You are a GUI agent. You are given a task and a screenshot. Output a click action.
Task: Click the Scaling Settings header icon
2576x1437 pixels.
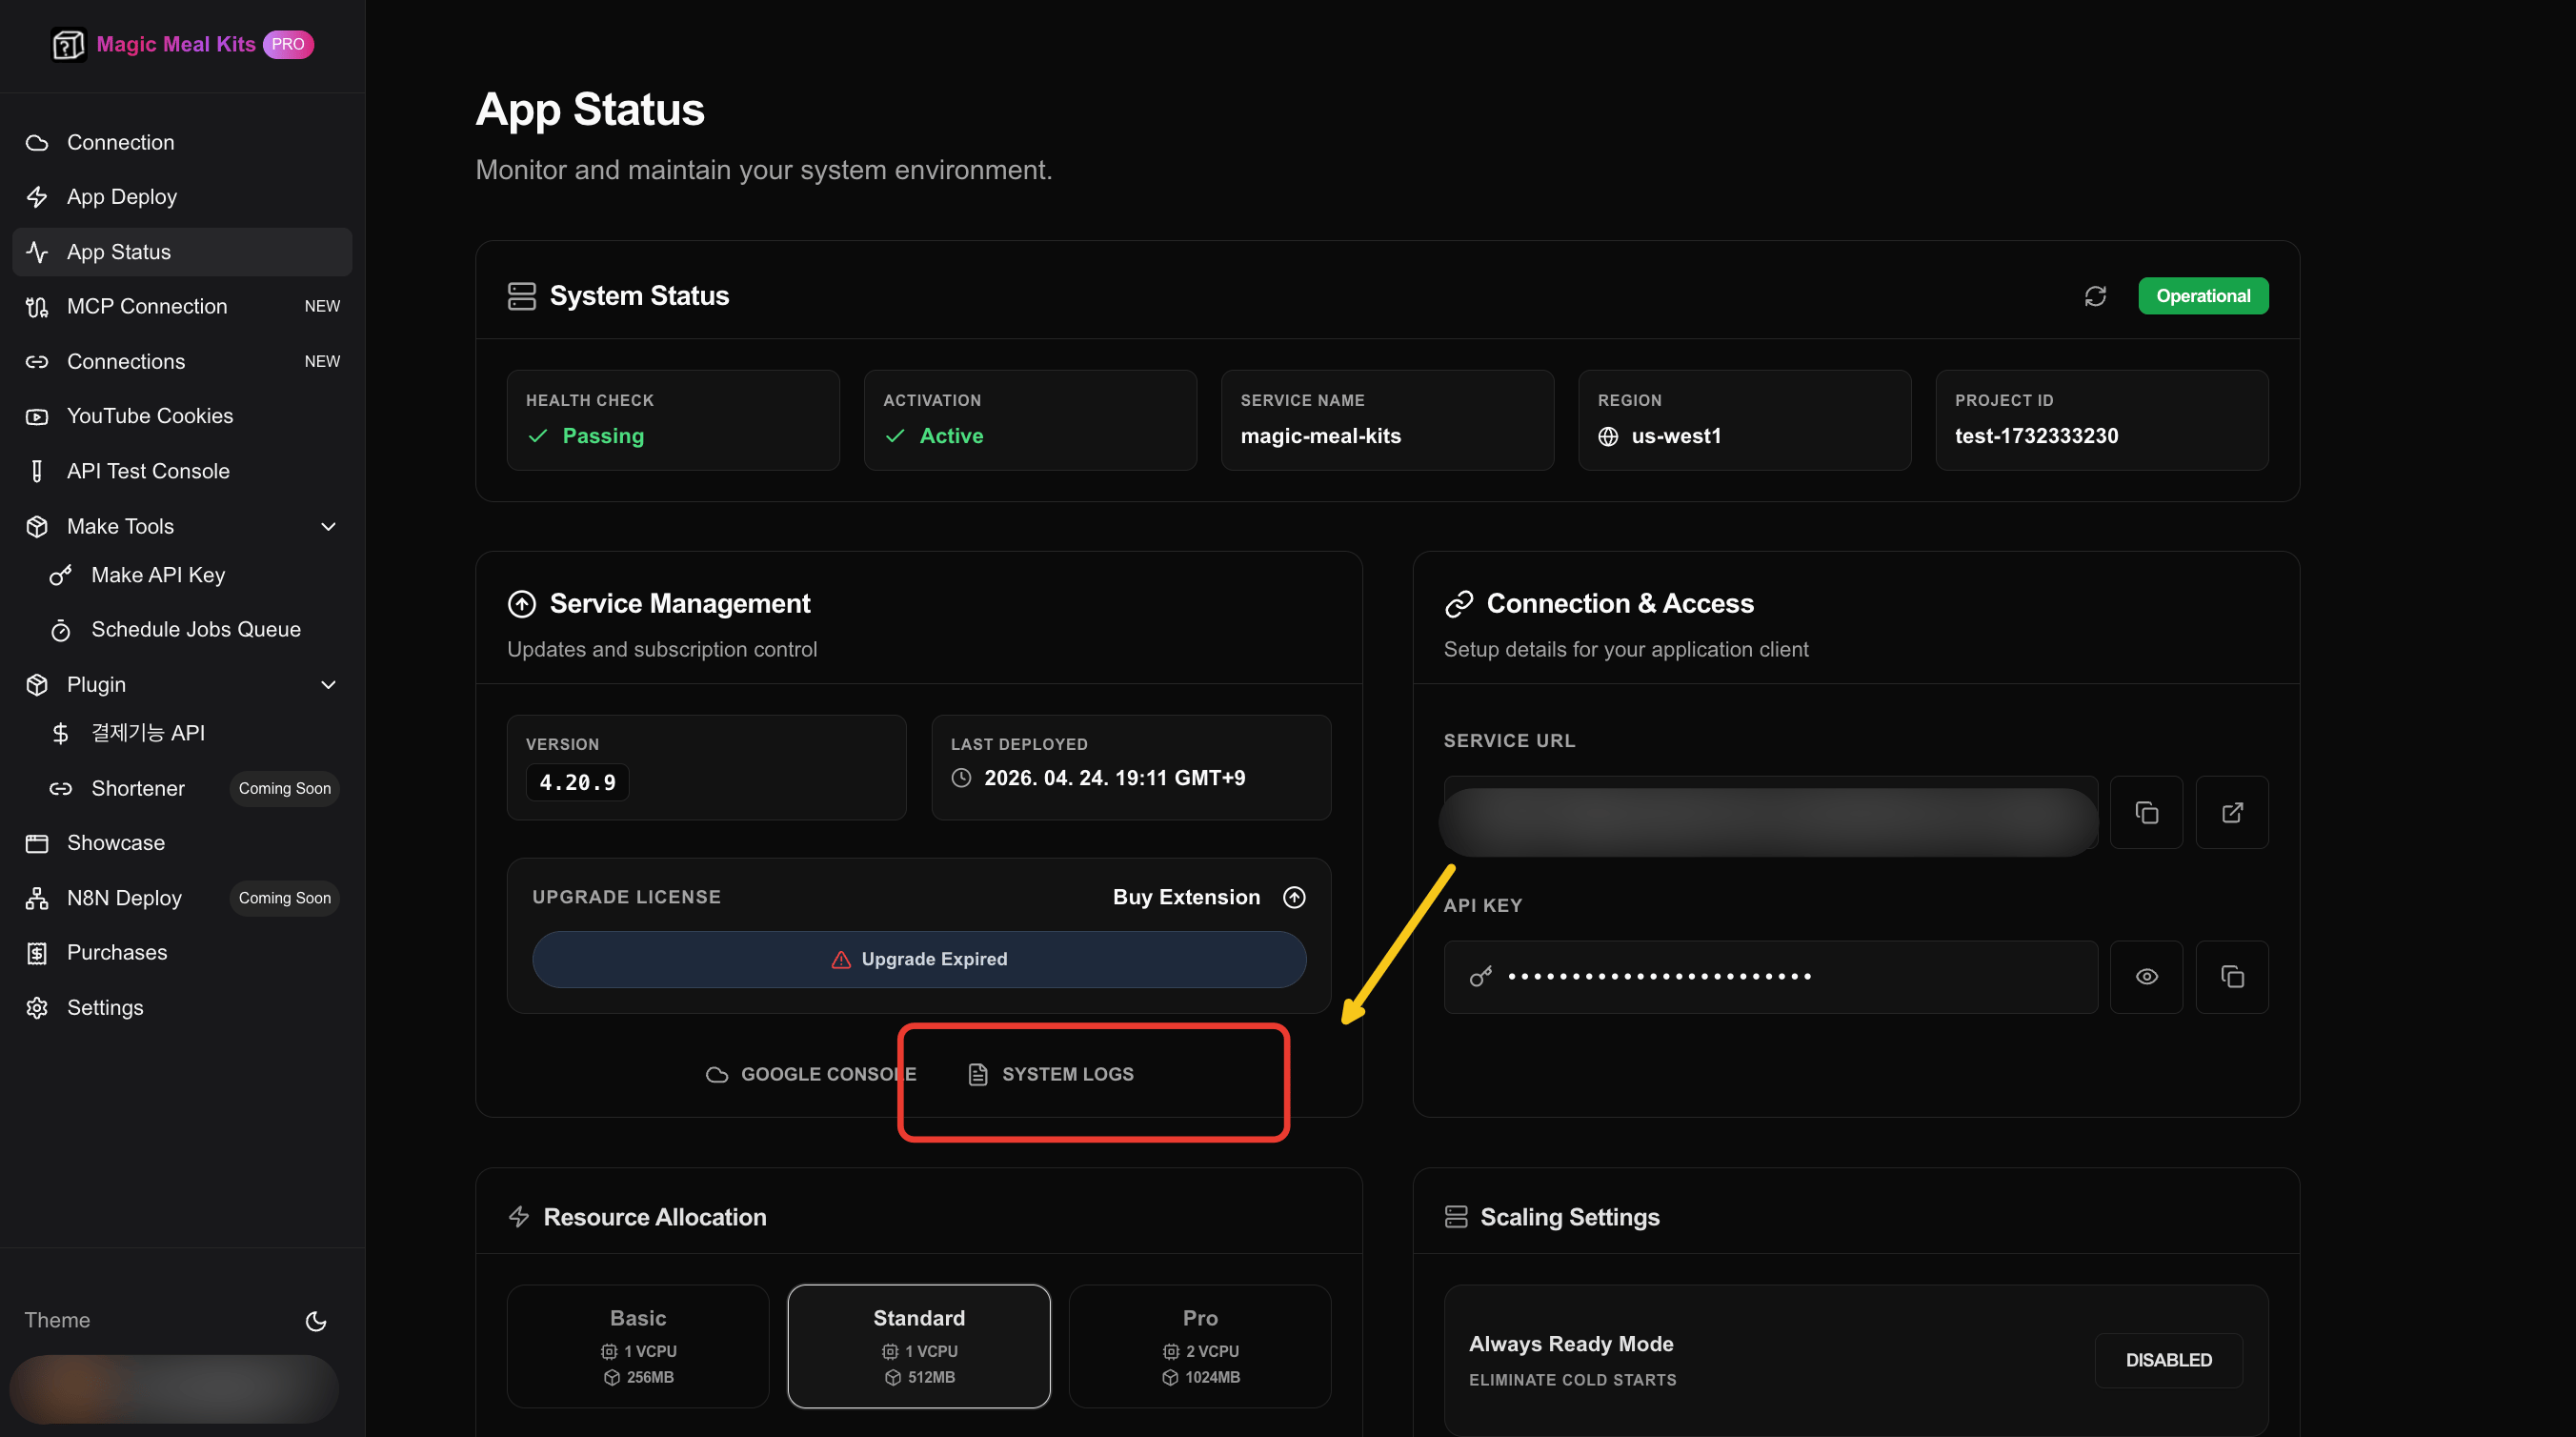[x=1456, y=1217]
